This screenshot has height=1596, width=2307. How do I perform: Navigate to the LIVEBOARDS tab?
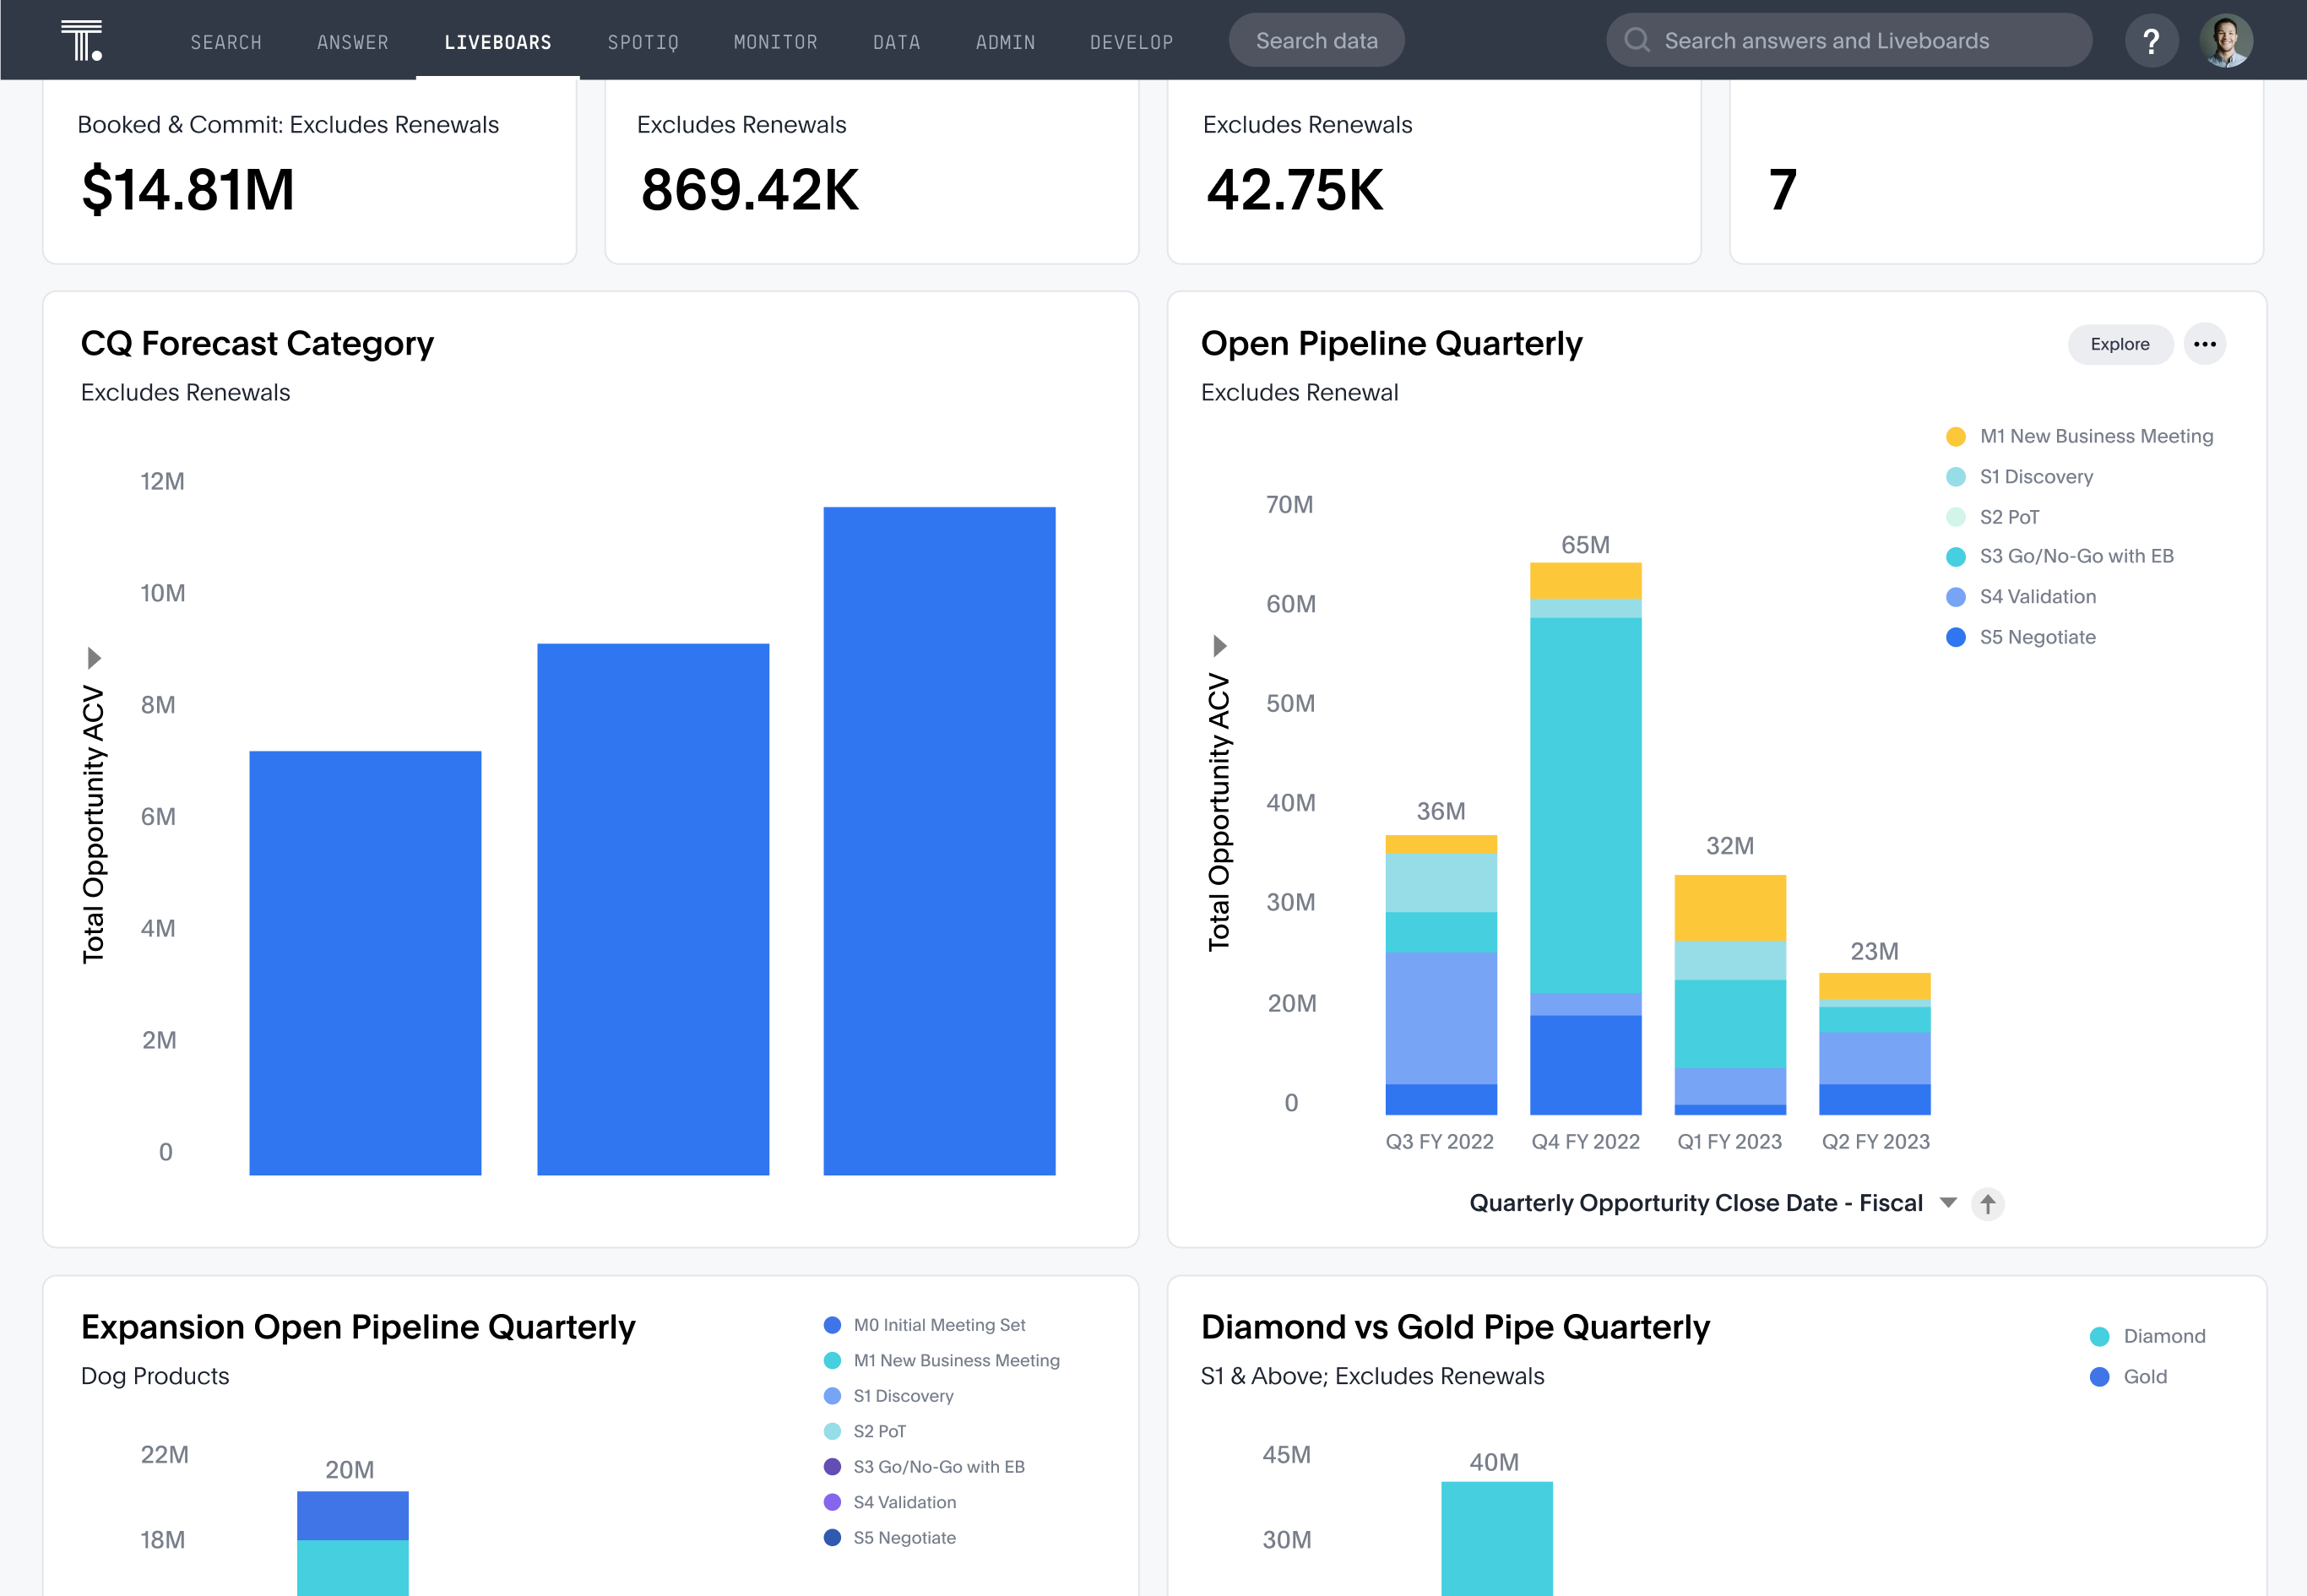click(500, 39)
